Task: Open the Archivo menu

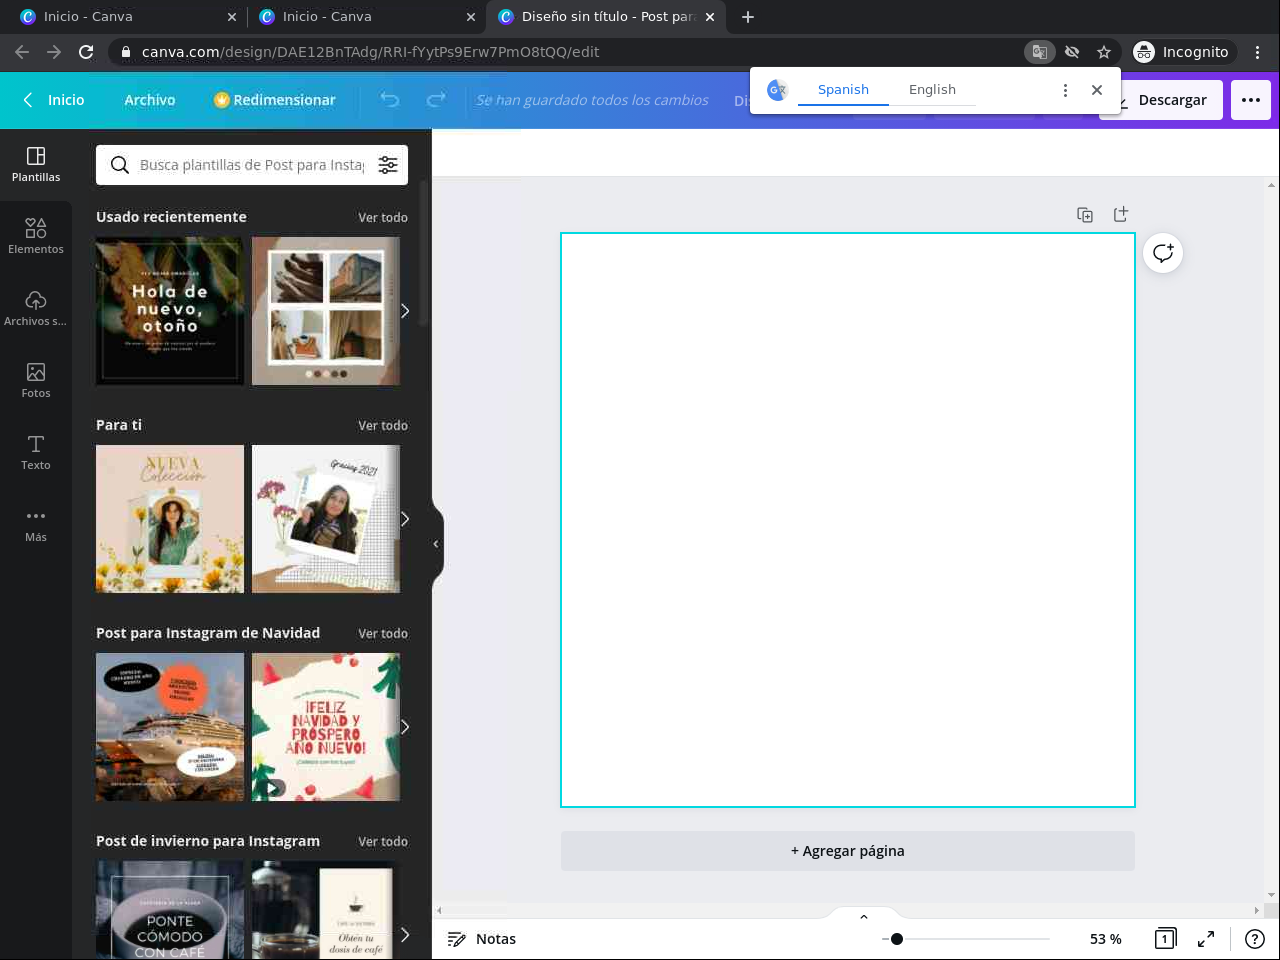Action: [150, 100]
